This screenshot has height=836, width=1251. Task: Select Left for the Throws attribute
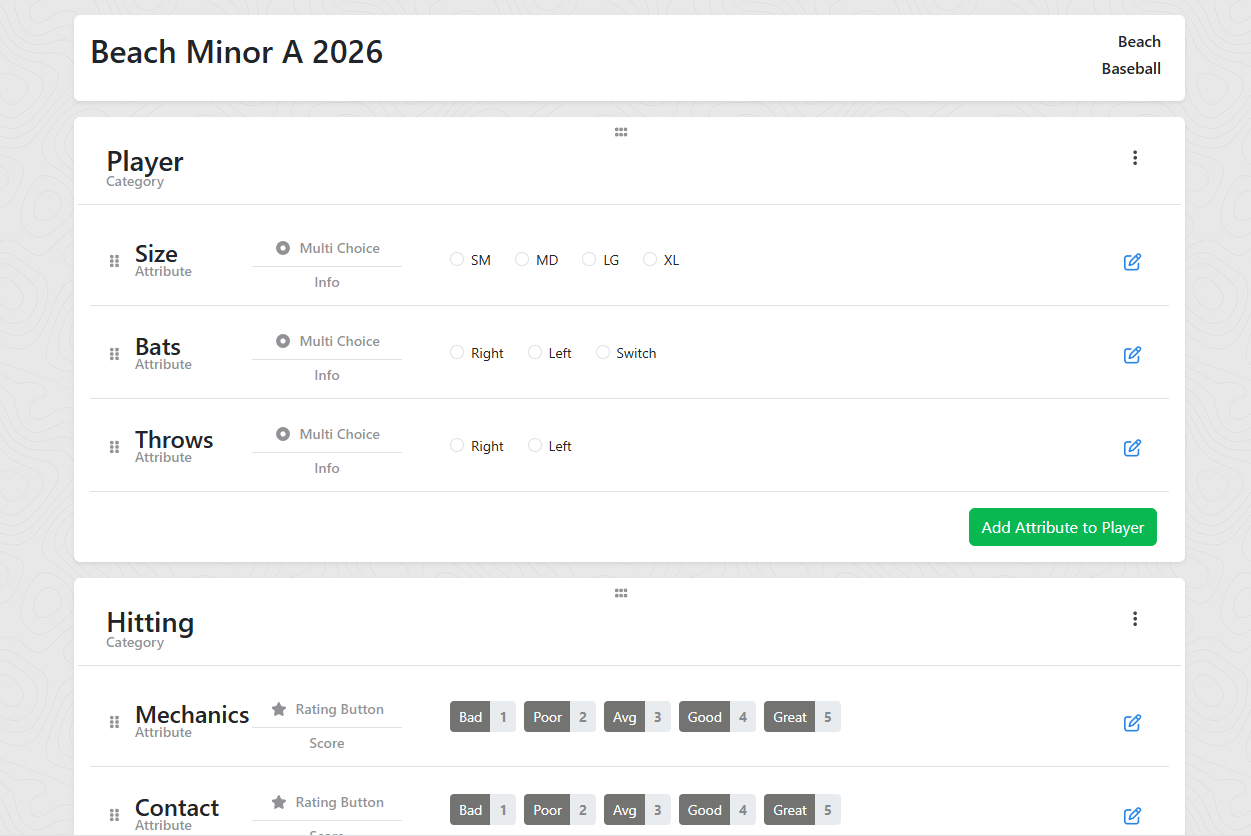pyautogui.click(x=534, y=445)
